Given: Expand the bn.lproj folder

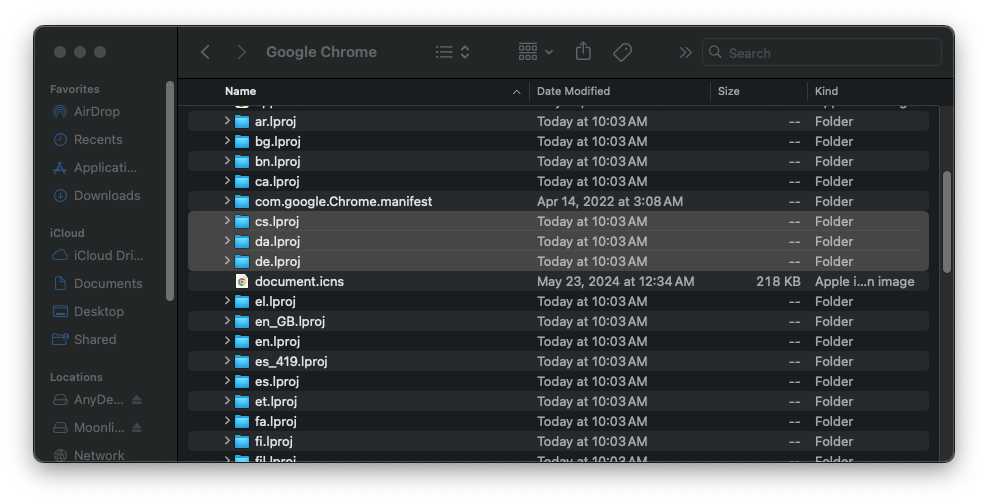Looking at the screenshot, I should point(227,161).
